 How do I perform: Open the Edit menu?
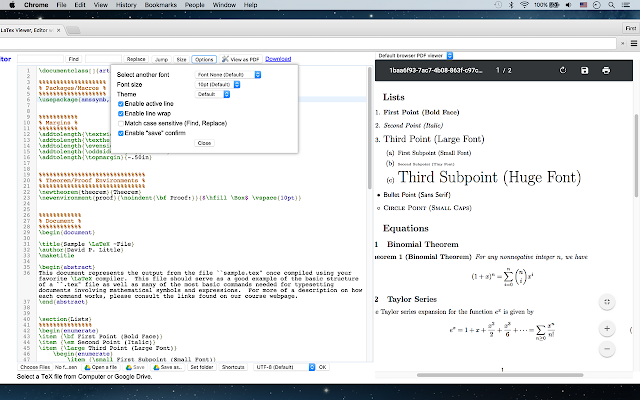(x=80, y=5)
